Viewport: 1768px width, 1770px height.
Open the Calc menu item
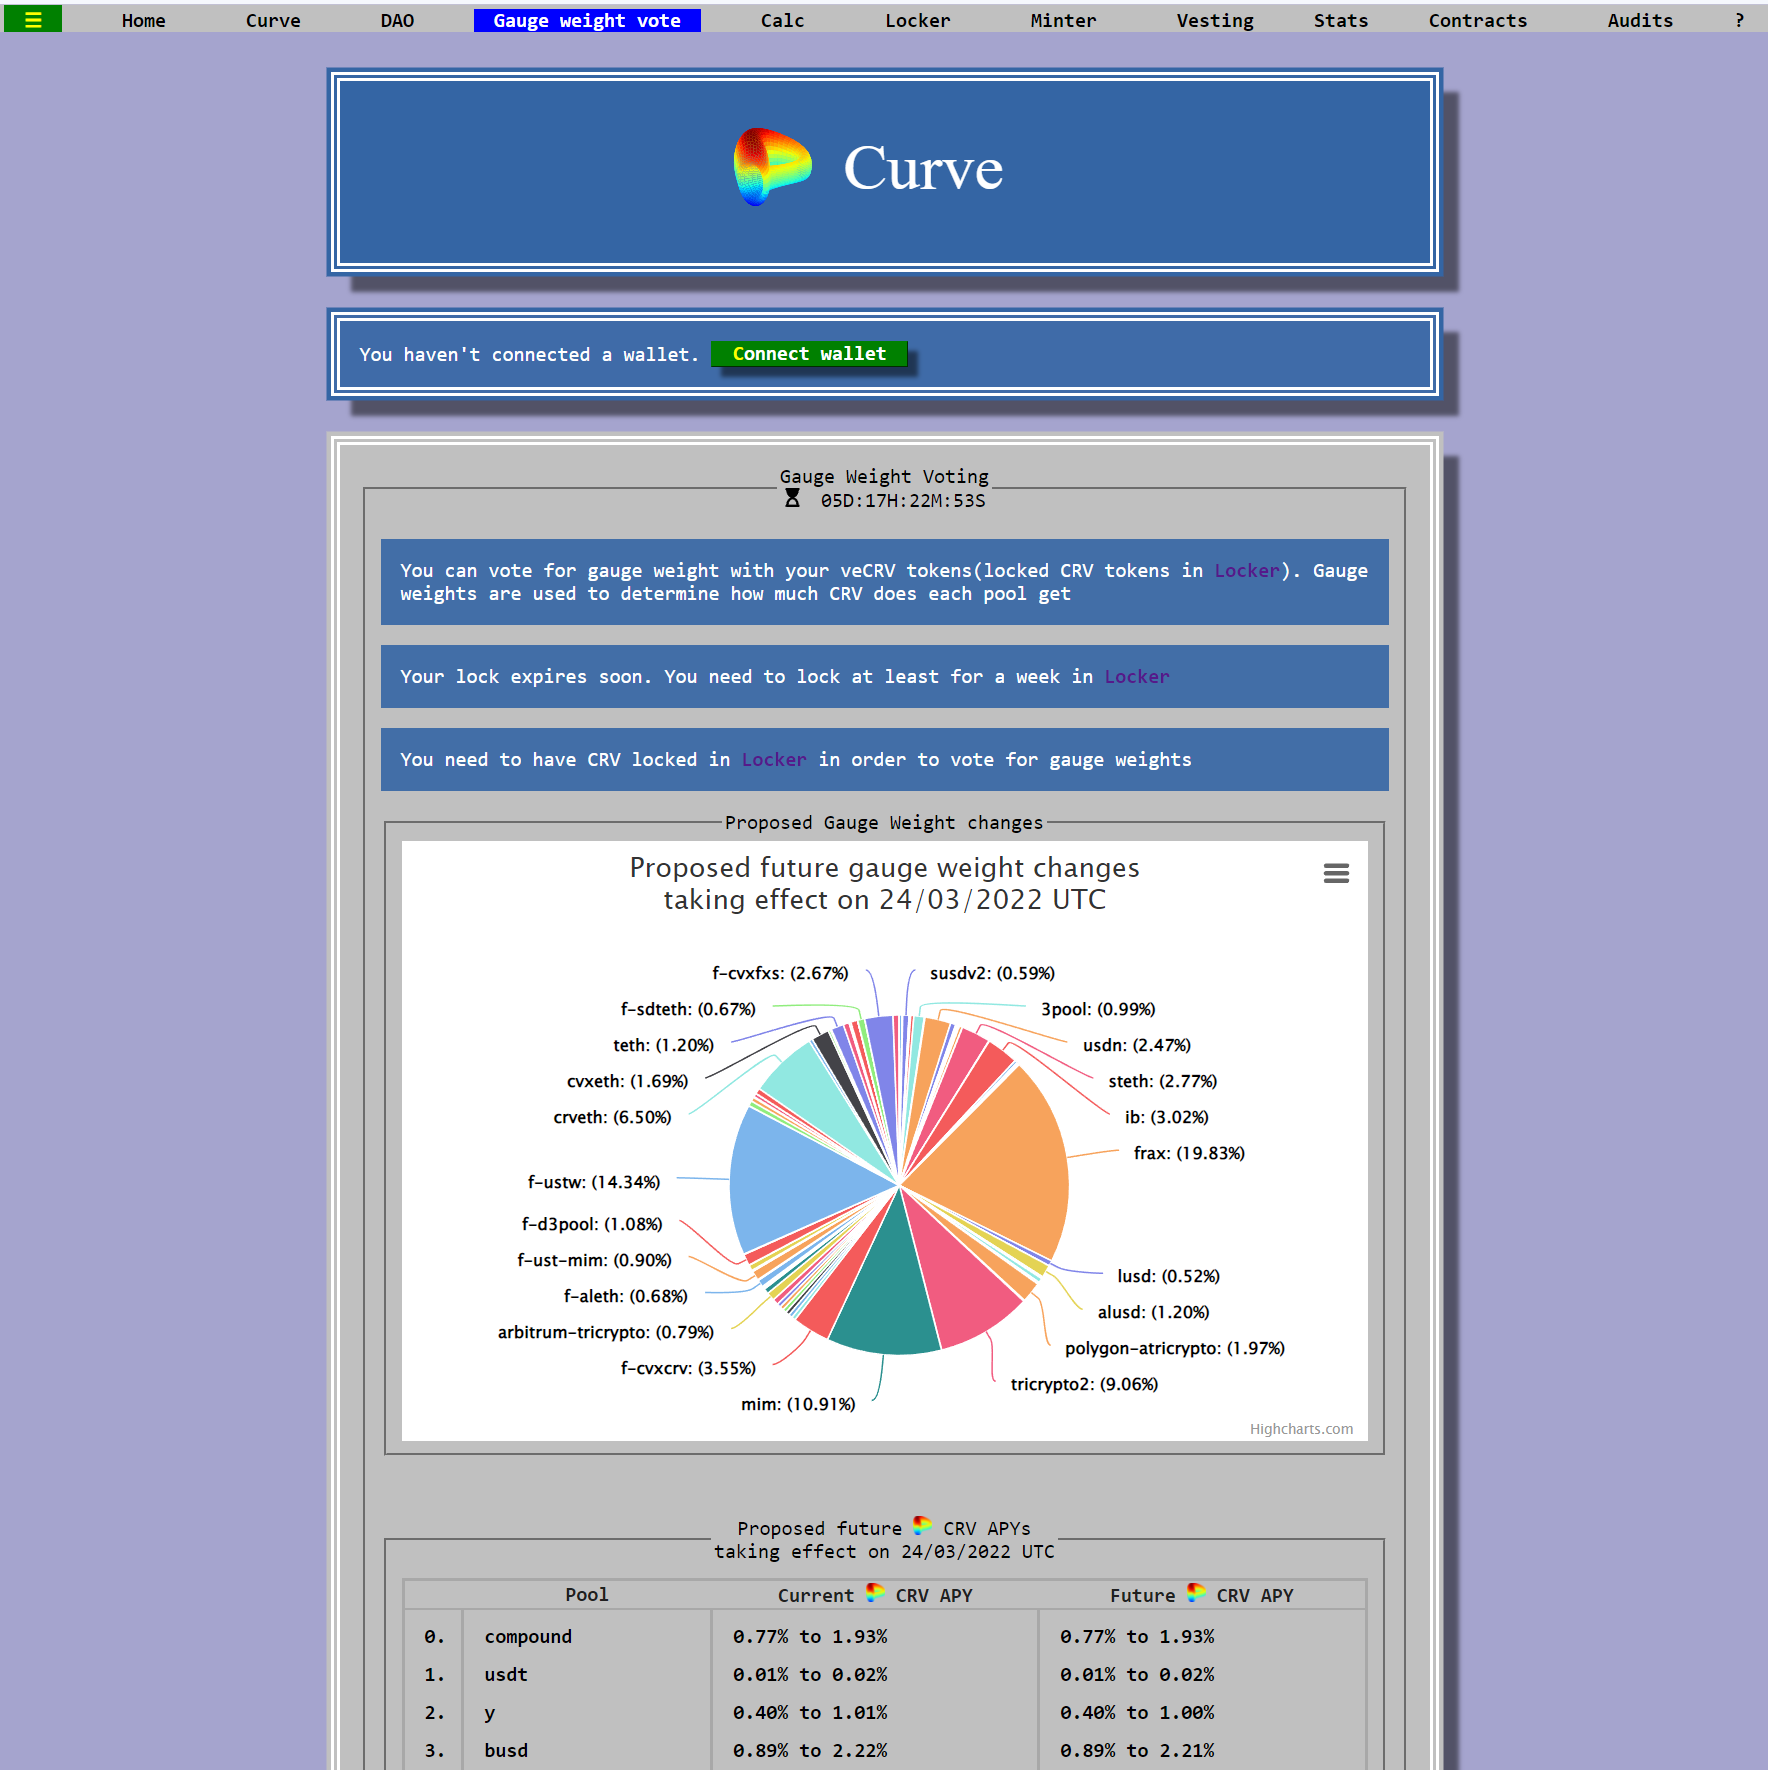[782, 20]
